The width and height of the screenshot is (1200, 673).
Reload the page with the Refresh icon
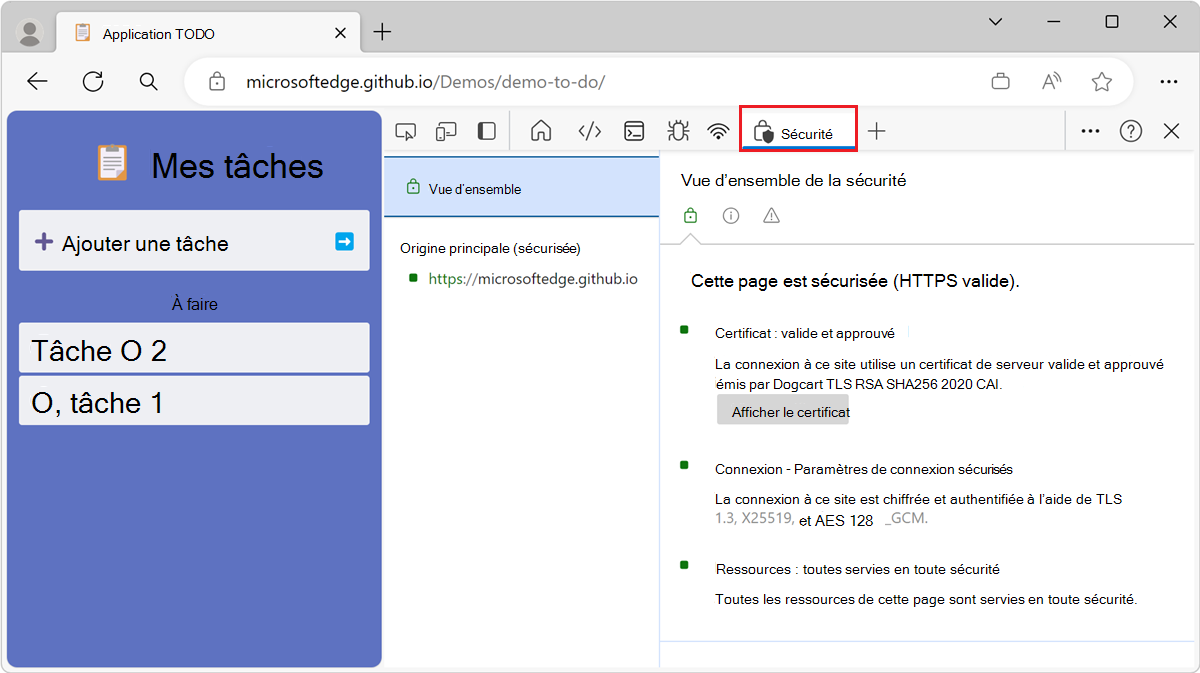tap(93, 82)
